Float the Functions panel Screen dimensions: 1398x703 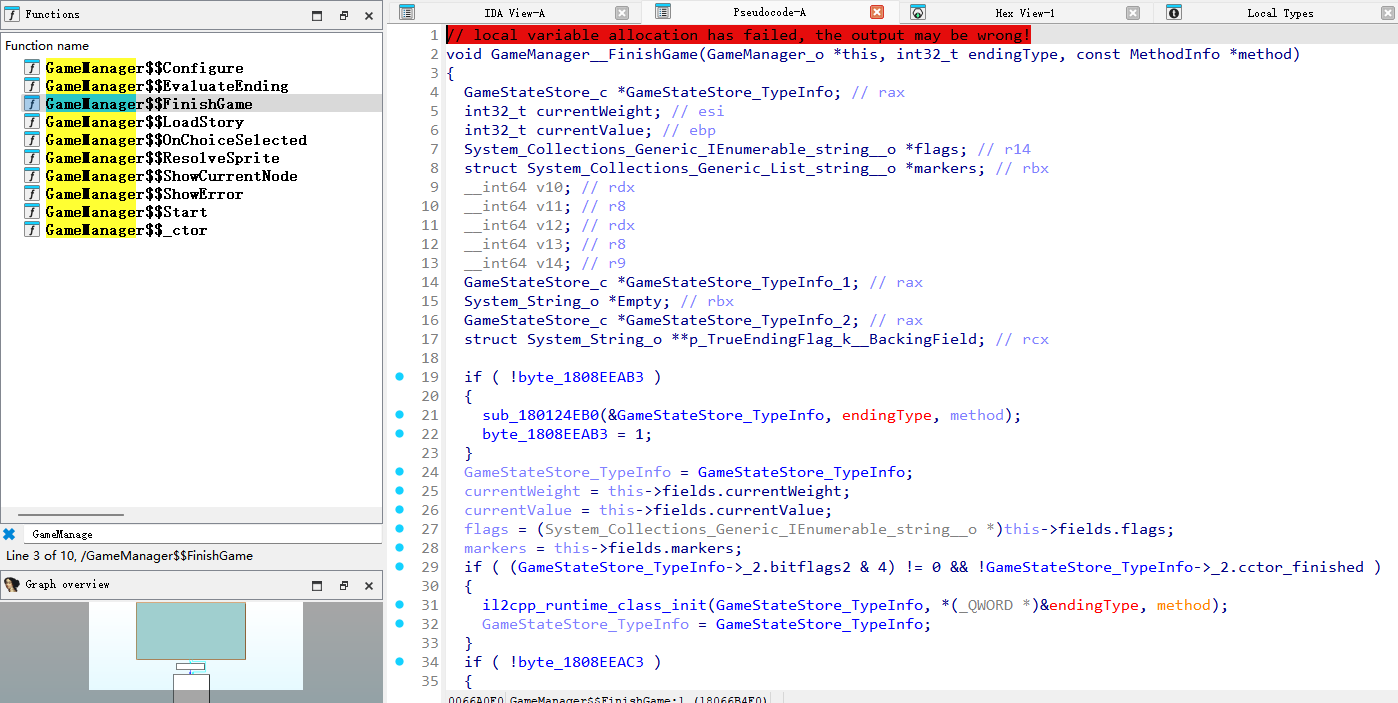(x=343, y=15)
